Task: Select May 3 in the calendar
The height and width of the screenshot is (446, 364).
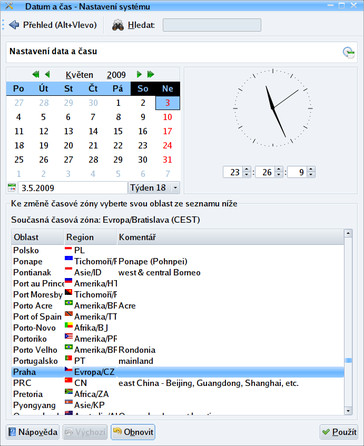Action: pos(167,103)
